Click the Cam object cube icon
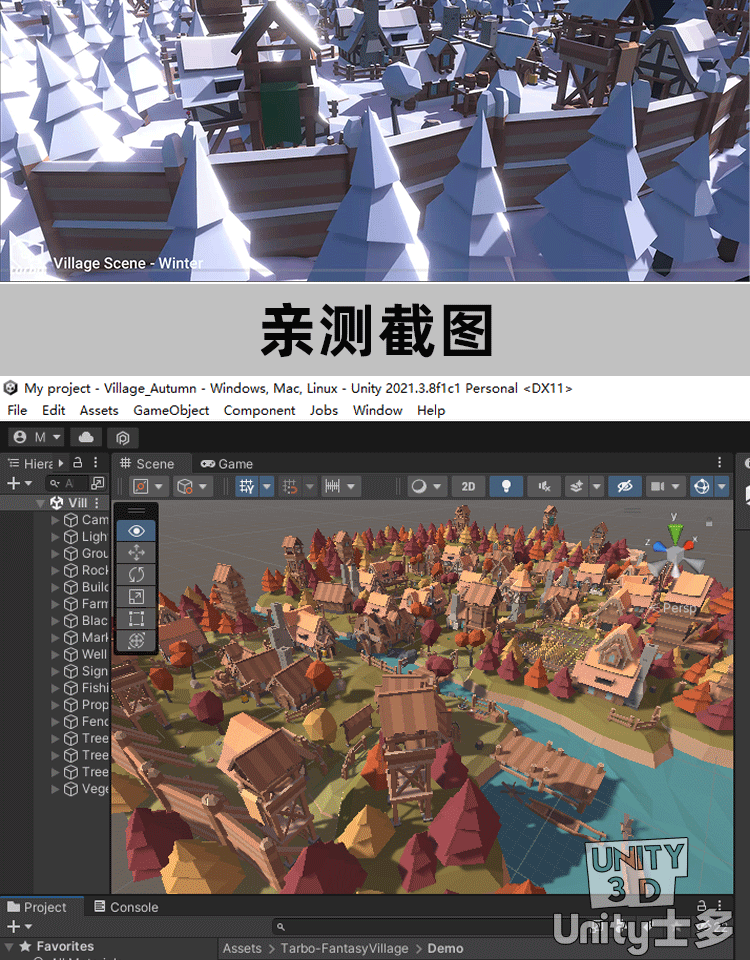 (x=71, y=520)
